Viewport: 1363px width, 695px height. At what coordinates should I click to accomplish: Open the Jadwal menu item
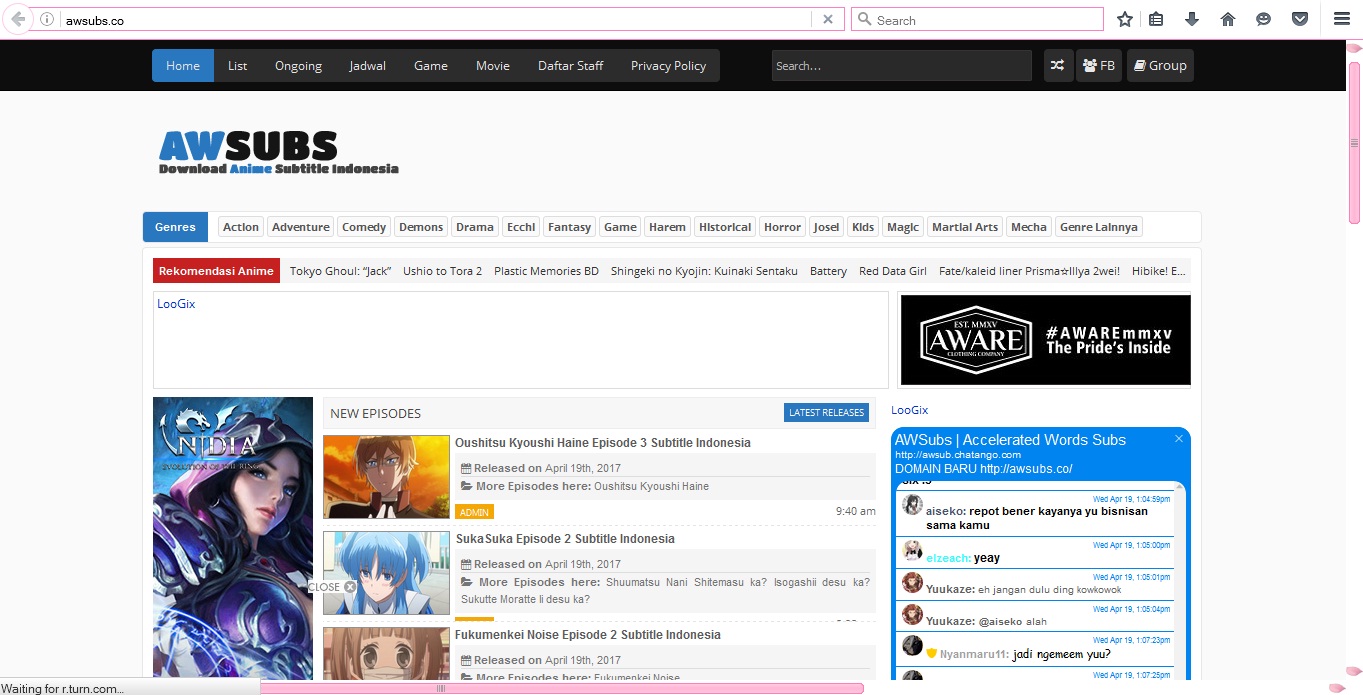point(368,65)
